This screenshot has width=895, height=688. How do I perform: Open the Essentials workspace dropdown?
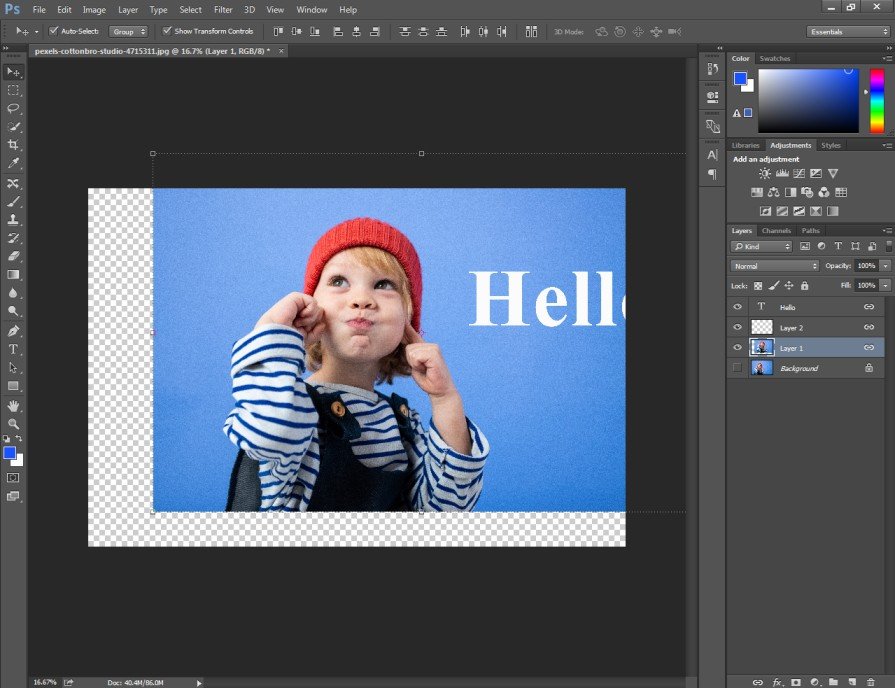click(x=848, y=31)
